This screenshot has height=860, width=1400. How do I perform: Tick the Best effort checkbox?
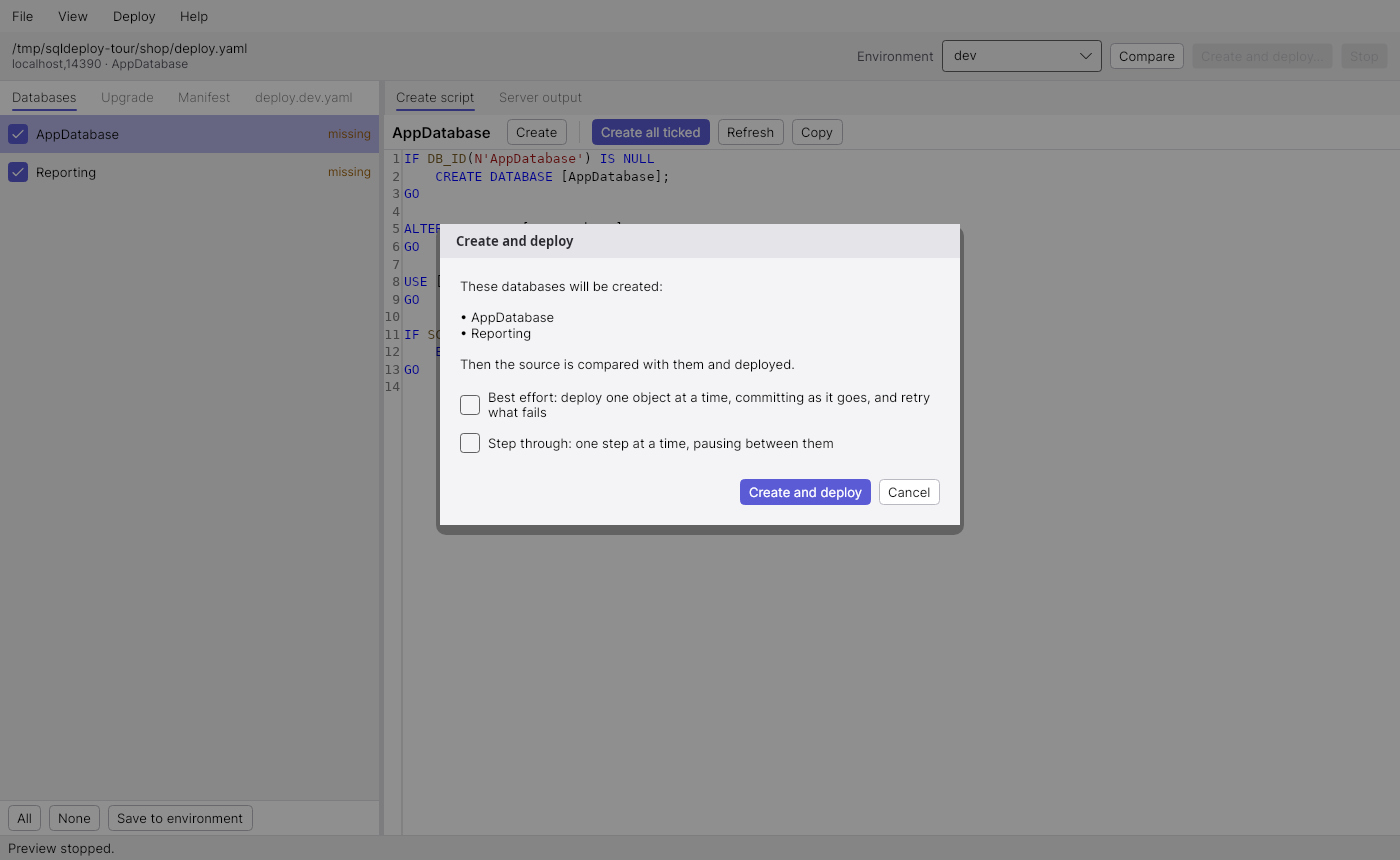pyautogui.click(x=470, y=405)
